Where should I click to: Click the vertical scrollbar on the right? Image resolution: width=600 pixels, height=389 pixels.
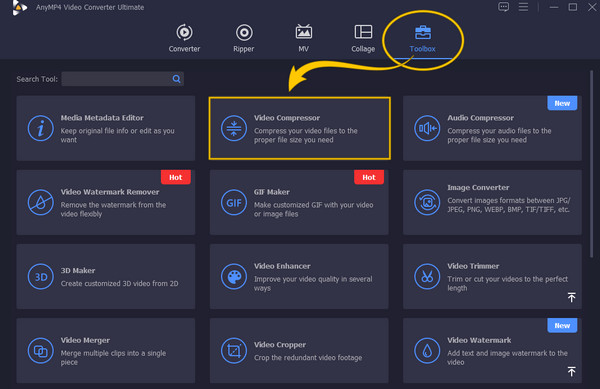592,164
